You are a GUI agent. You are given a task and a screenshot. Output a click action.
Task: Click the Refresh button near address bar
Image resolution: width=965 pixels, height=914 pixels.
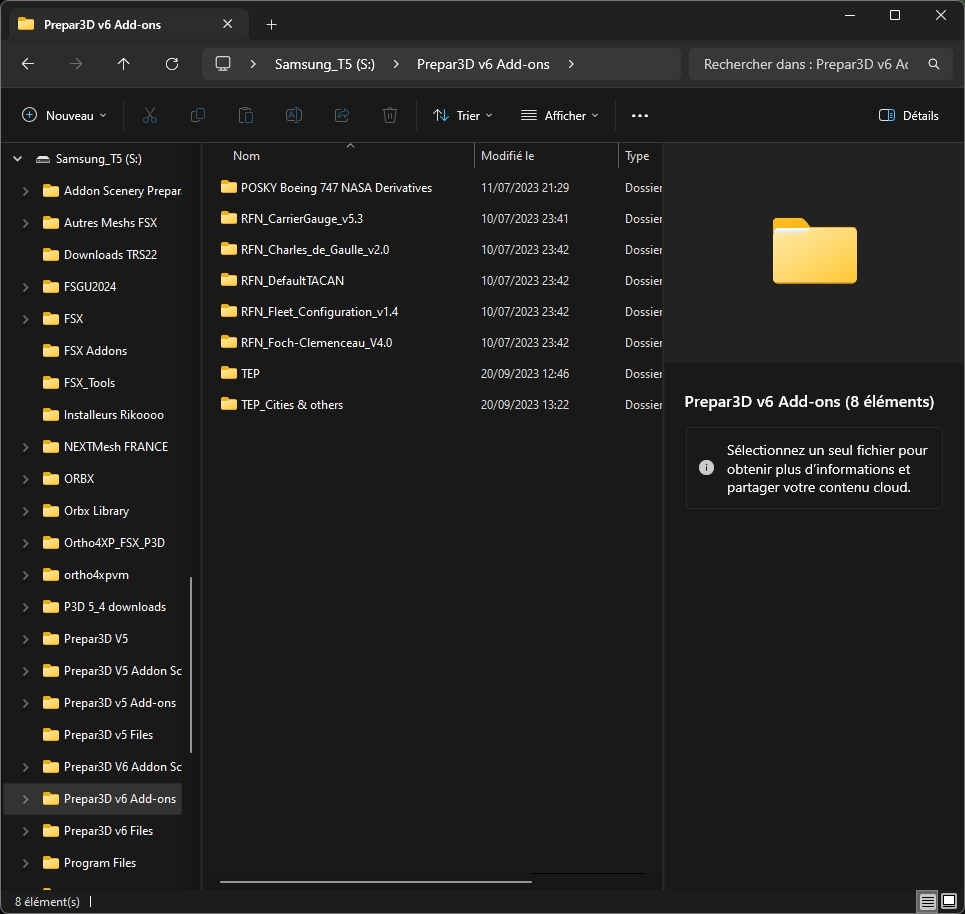[x=172, y=64]
